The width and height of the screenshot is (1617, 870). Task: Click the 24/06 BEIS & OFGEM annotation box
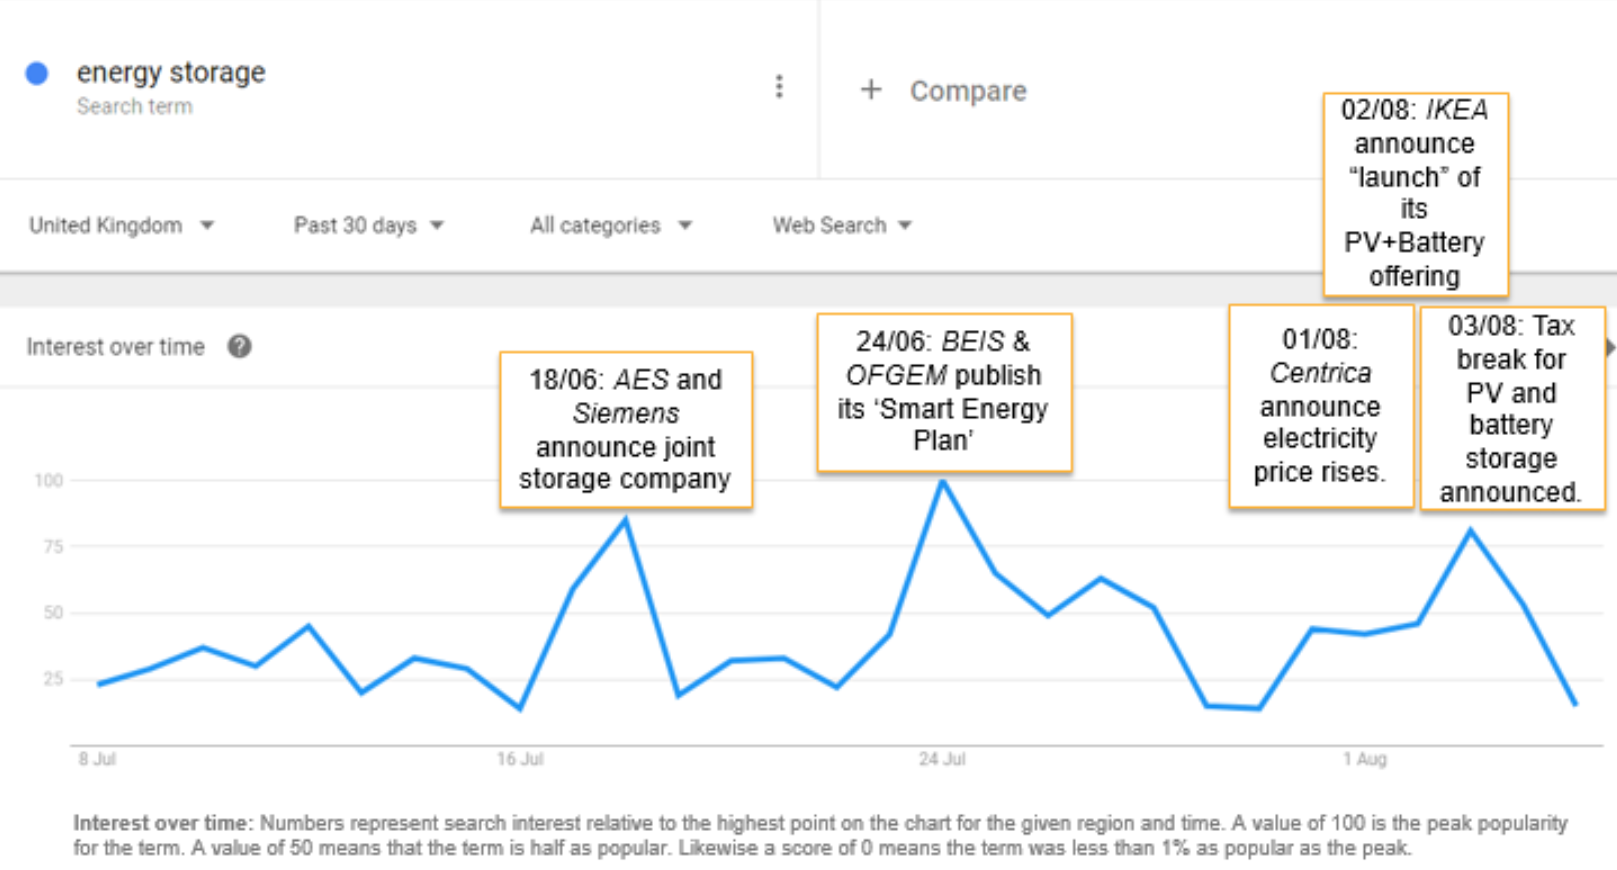[x=944, y=392]
